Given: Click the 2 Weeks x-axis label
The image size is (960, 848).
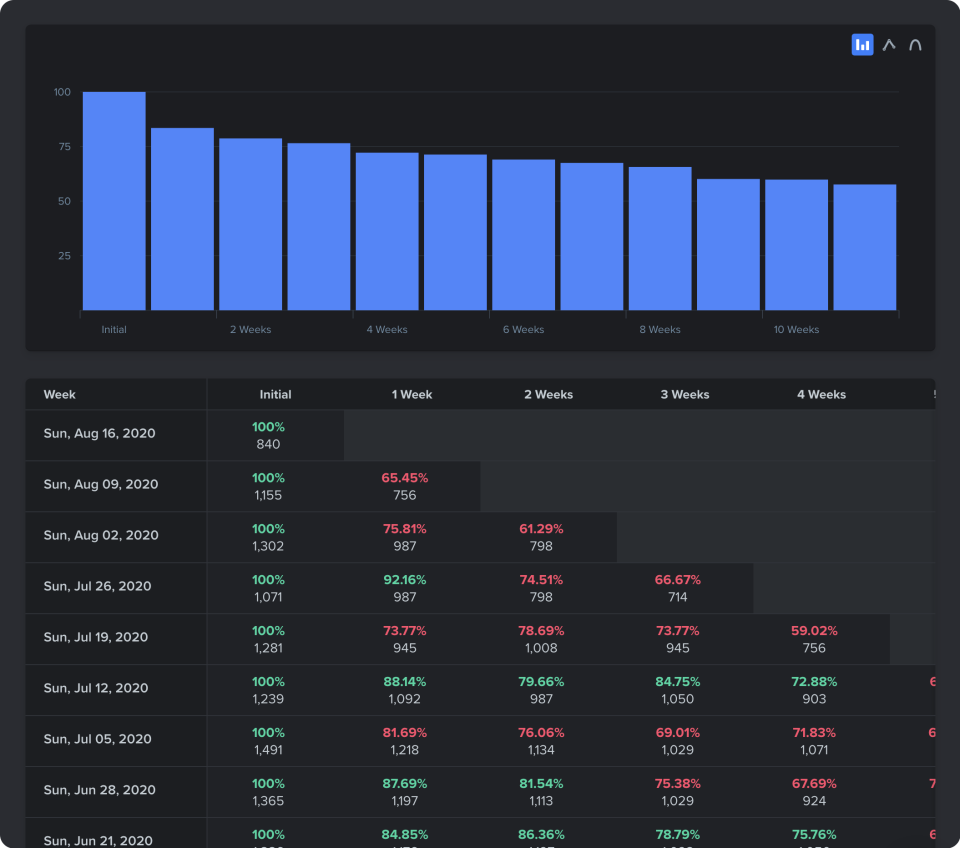Looking at the screenshot, I should 250,329.
